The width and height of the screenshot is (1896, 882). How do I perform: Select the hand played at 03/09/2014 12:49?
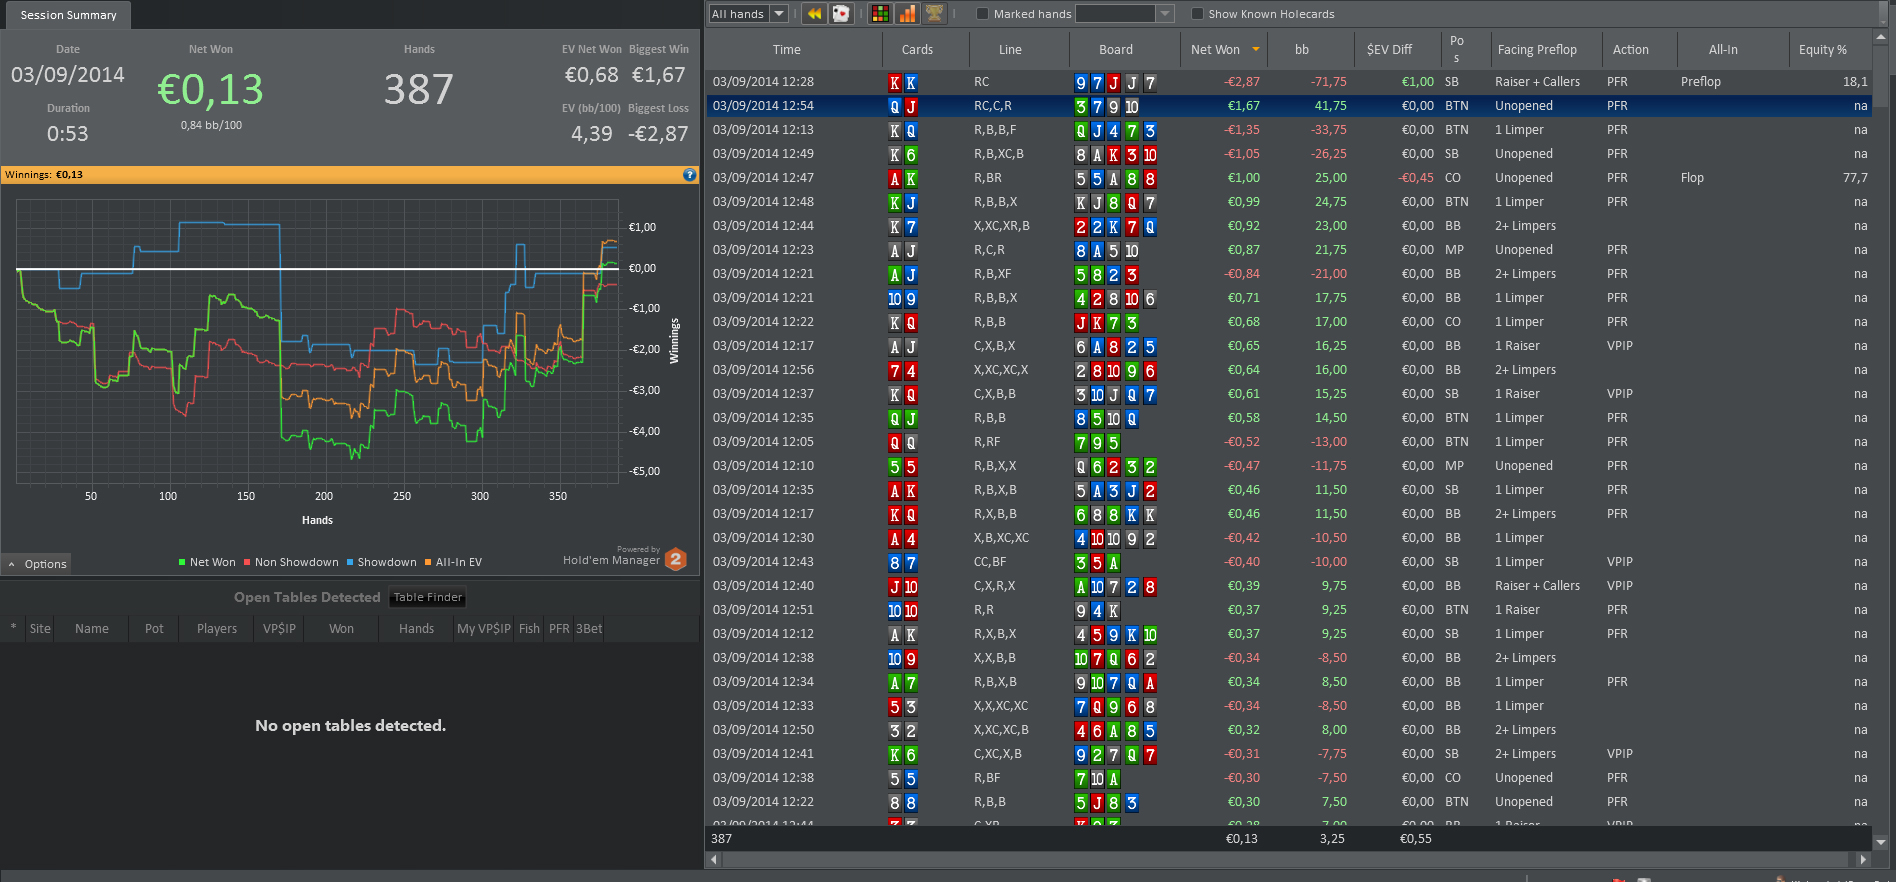tap(1288, 154)
